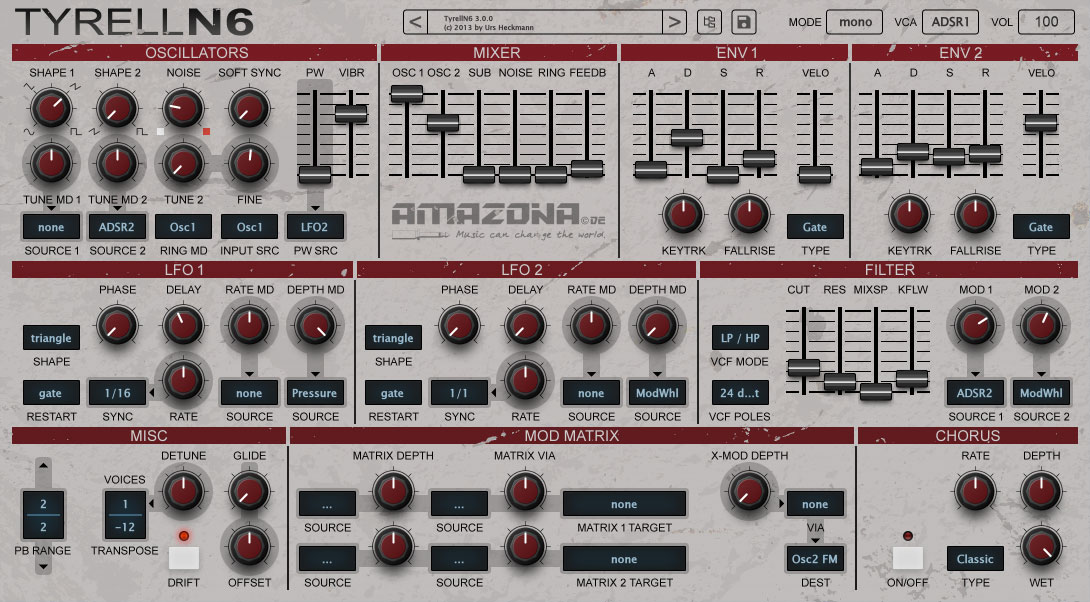Click the VOICES / TRANSPOSE value box
This screenshot has height=602, width=1090.
(x=125, y=515)
